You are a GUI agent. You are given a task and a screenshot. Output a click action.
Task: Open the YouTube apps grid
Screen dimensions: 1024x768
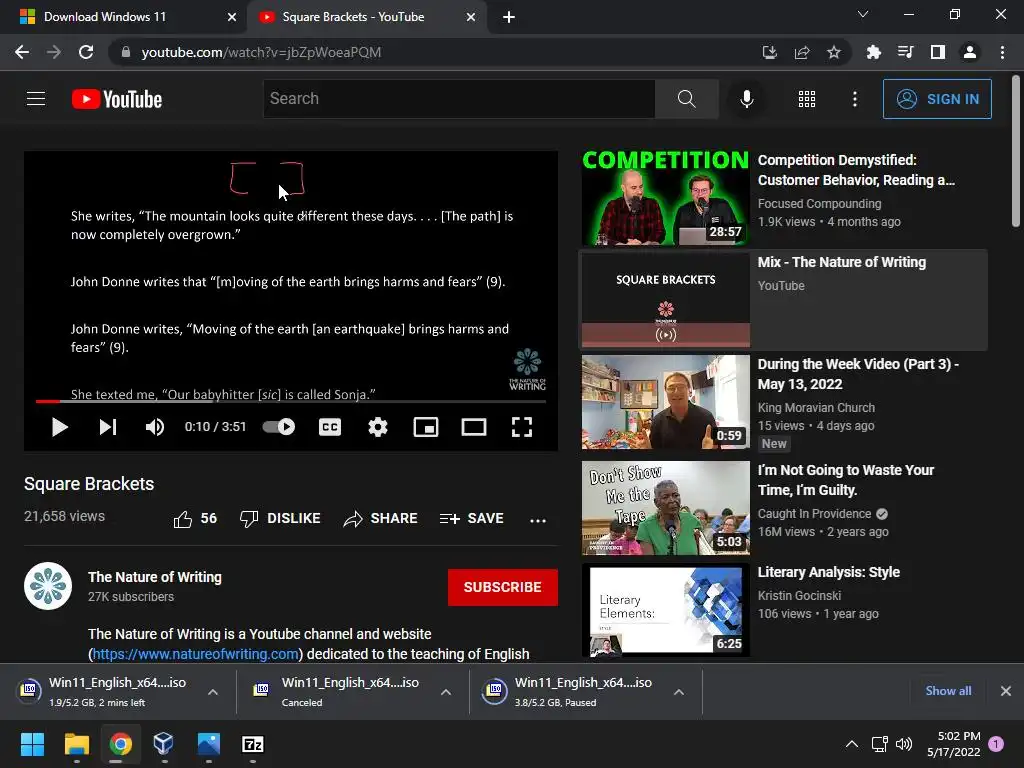807,99
